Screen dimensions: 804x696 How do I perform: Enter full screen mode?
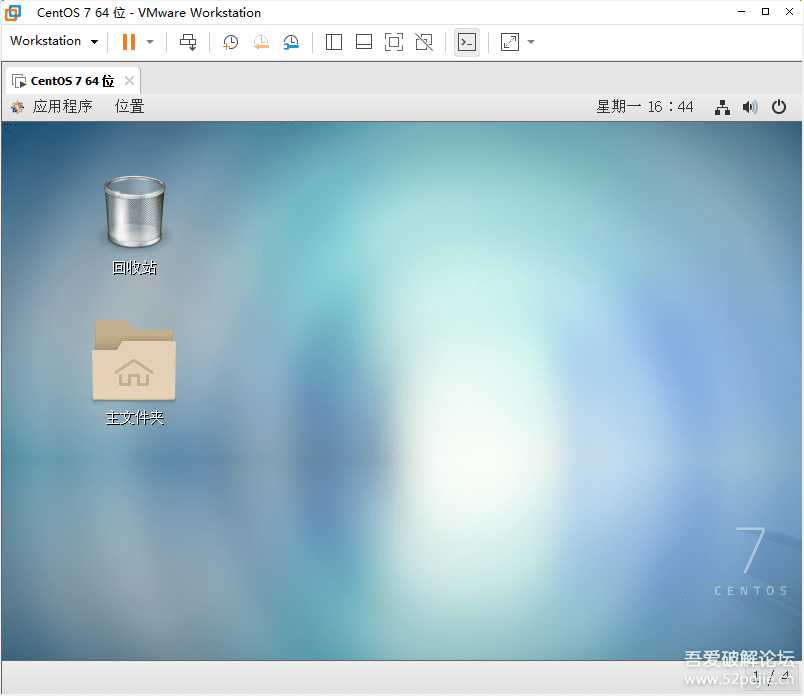[x=394, y=42]
